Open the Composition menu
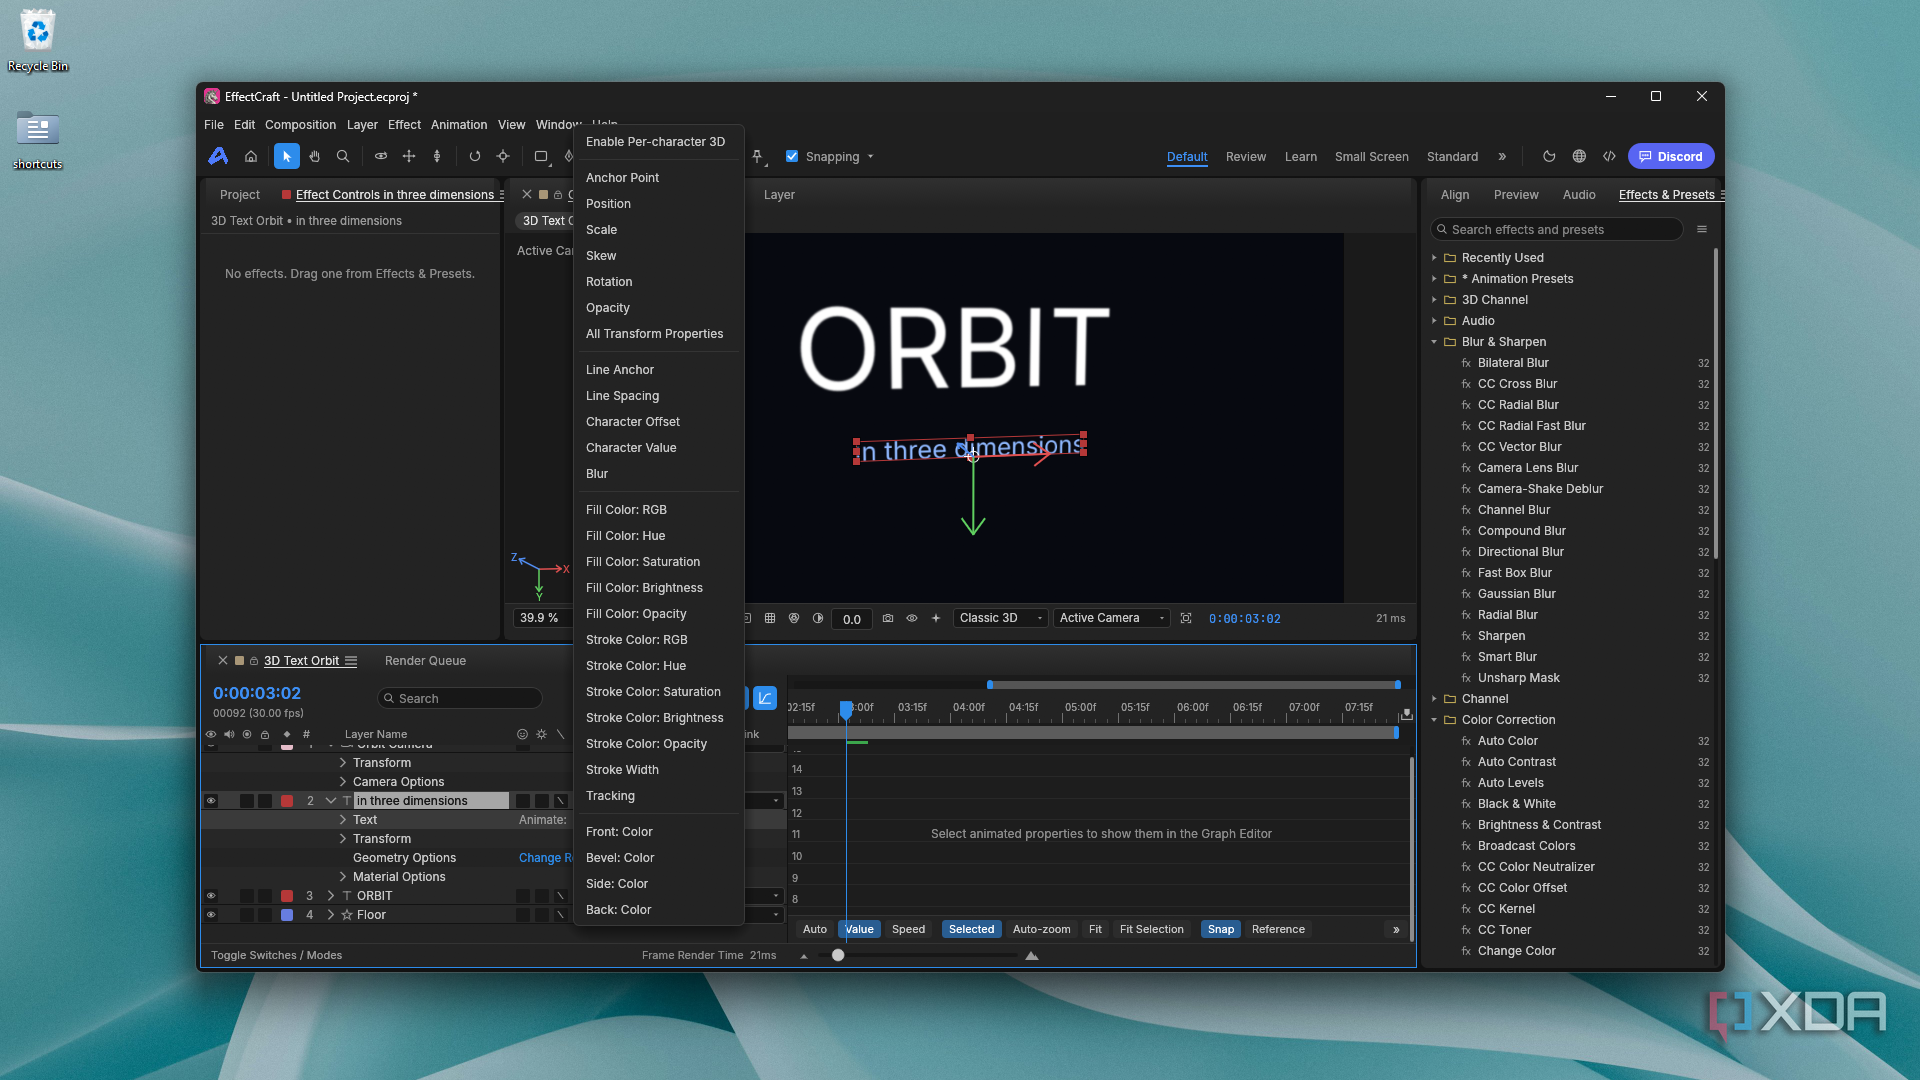The height and width of the screenshot is (1080, 1920). [x=300, y=125]
